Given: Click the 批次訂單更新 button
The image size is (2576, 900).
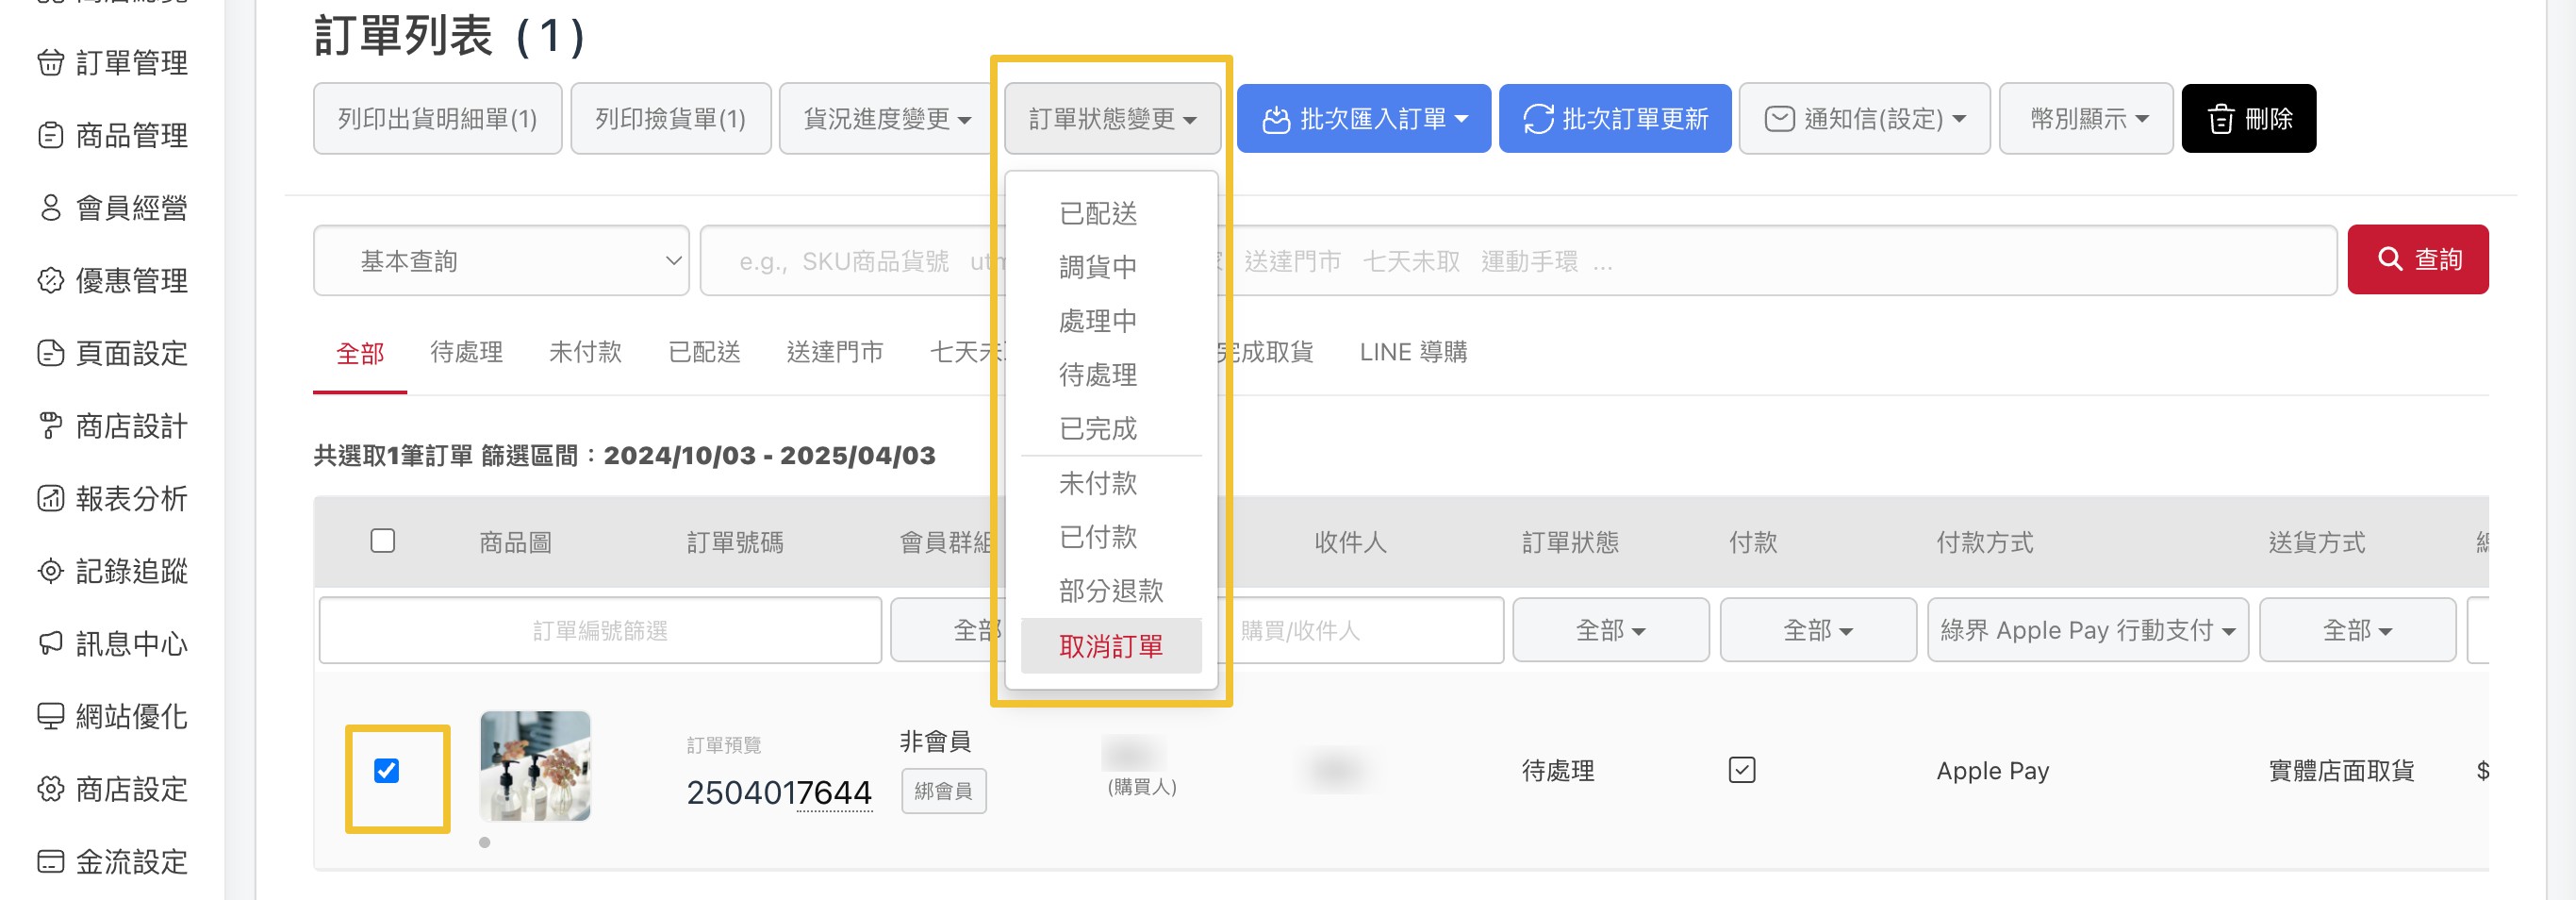Looking at the screenshot, I should pyautogui.click(x=1615, y=119).
